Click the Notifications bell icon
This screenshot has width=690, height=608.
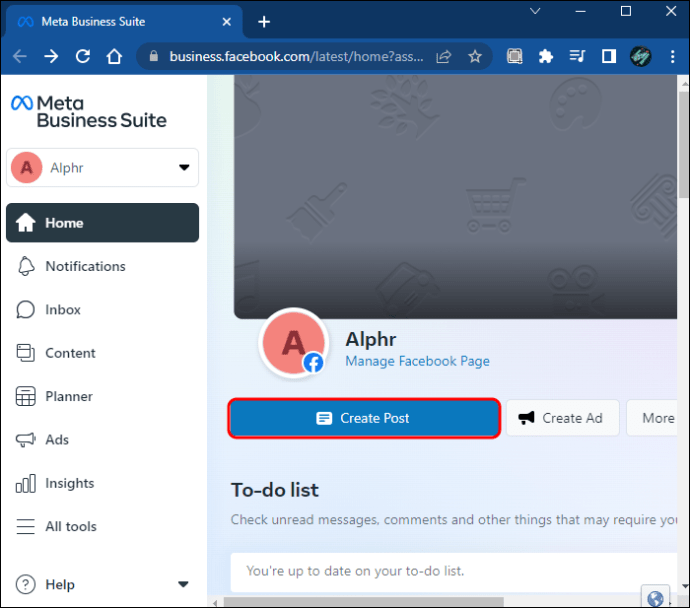[26, 266]
